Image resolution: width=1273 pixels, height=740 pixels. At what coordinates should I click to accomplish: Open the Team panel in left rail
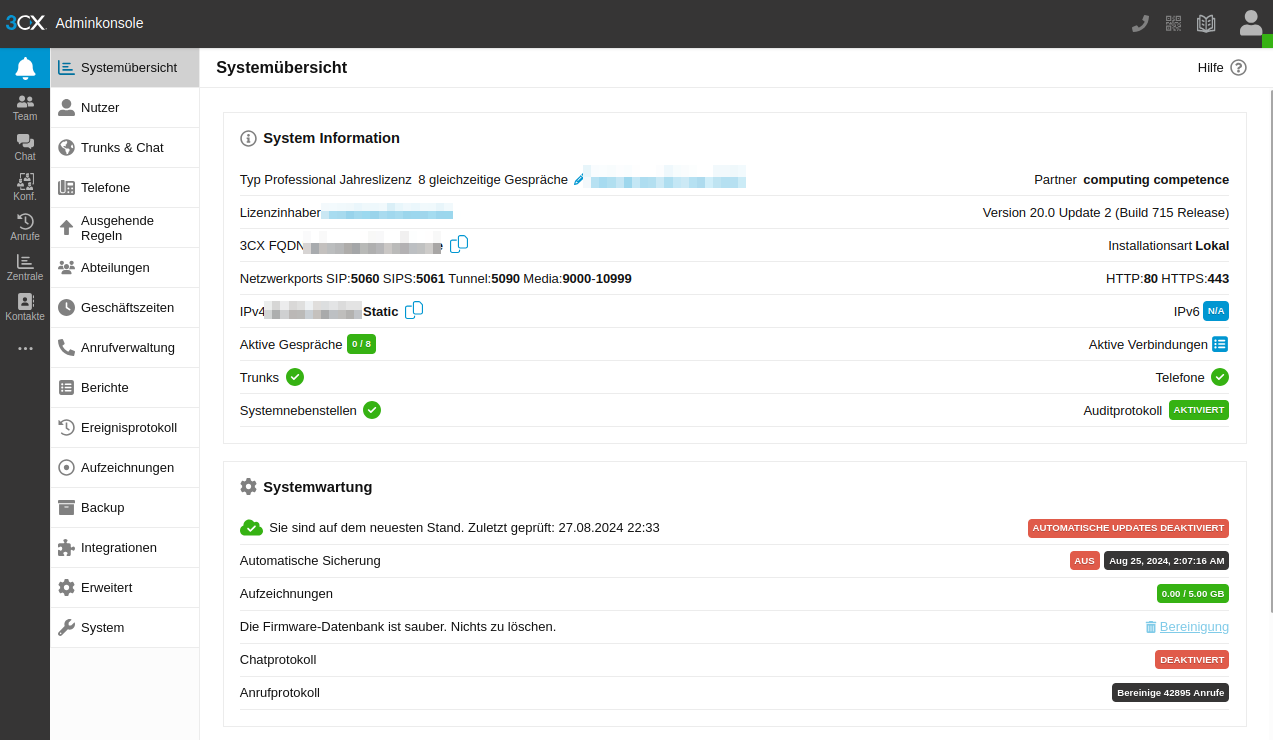coord(25,107)
